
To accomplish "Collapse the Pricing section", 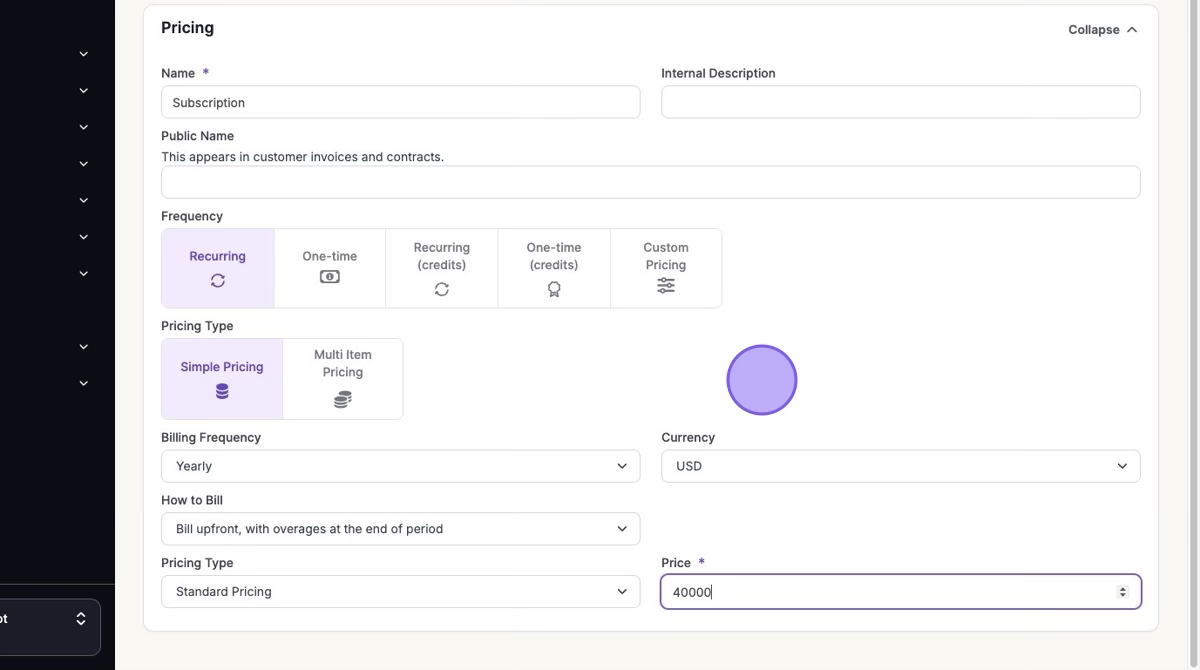I will 1102,30.
